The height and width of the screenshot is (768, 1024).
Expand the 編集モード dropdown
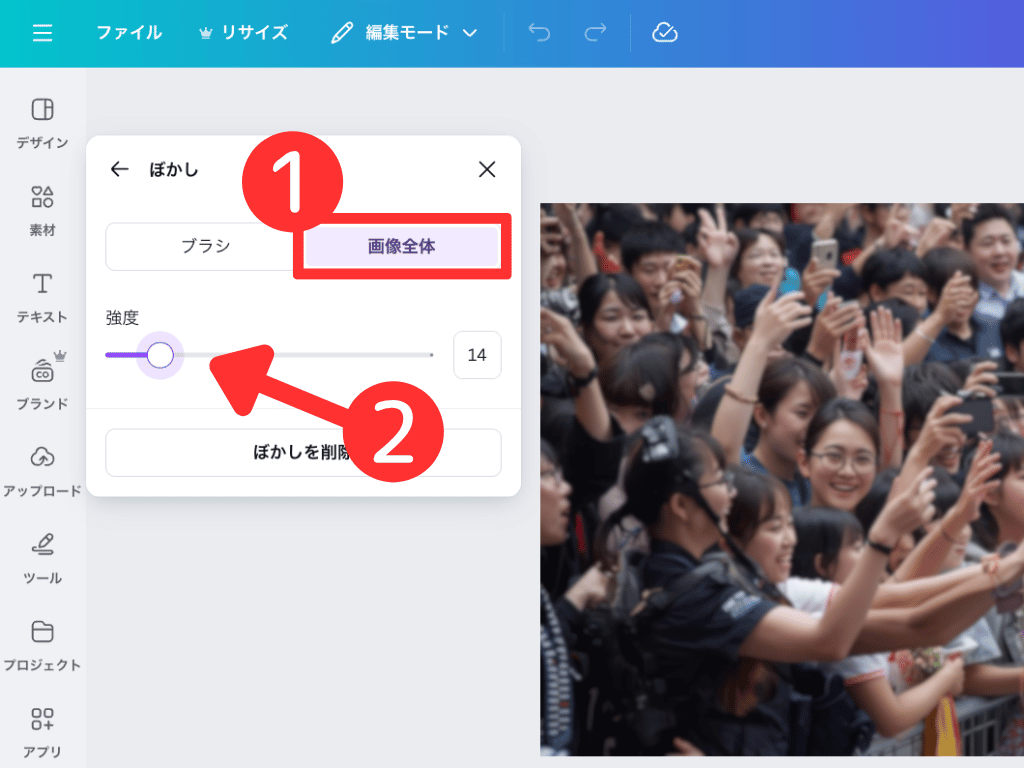(404, 33)
